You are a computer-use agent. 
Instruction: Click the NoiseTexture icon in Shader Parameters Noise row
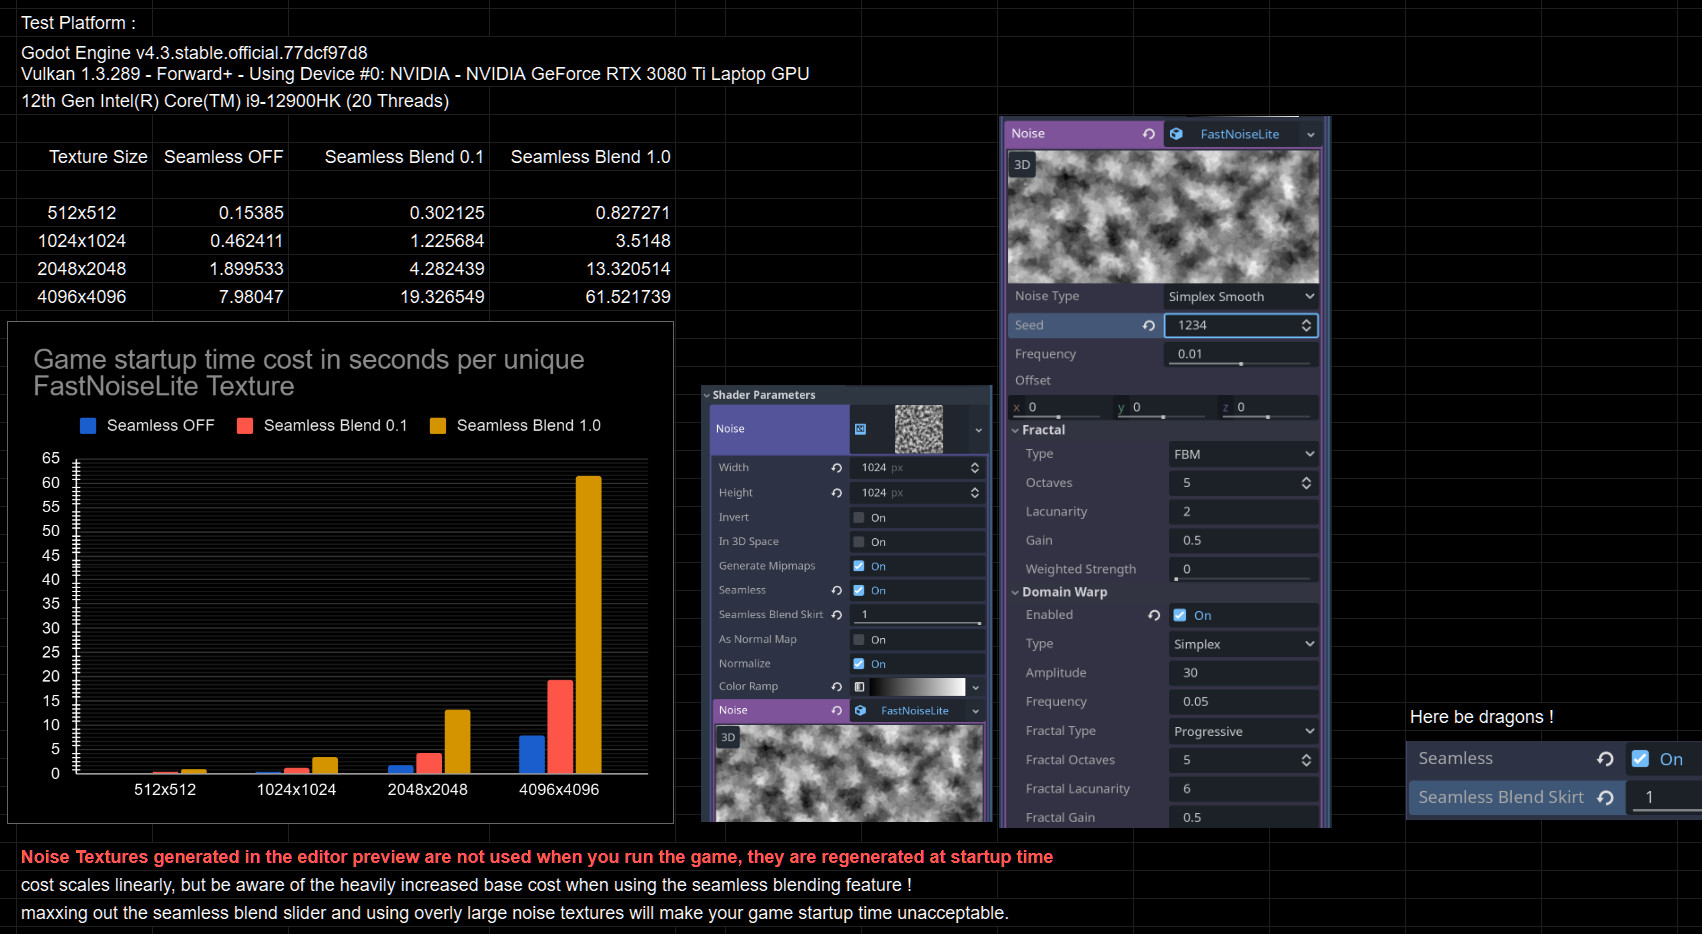[860, 429]
